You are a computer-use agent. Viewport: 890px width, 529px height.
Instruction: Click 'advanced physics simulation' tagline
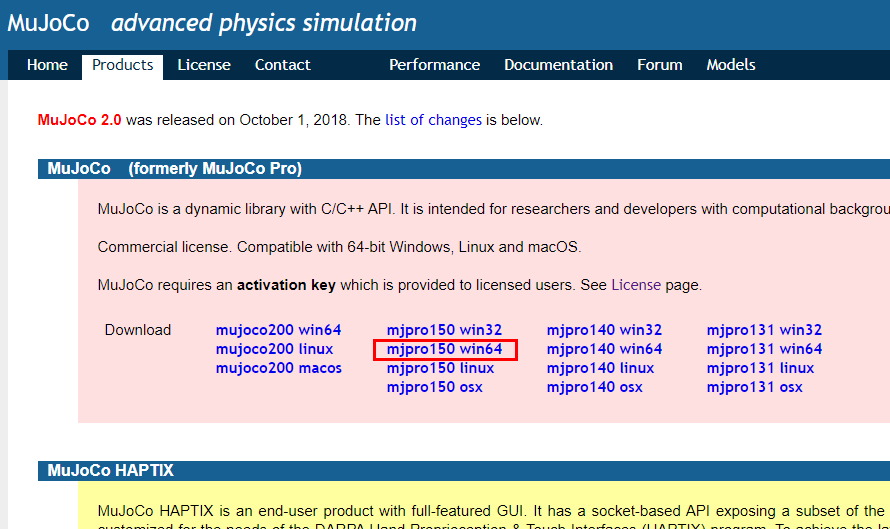(263, 23)
